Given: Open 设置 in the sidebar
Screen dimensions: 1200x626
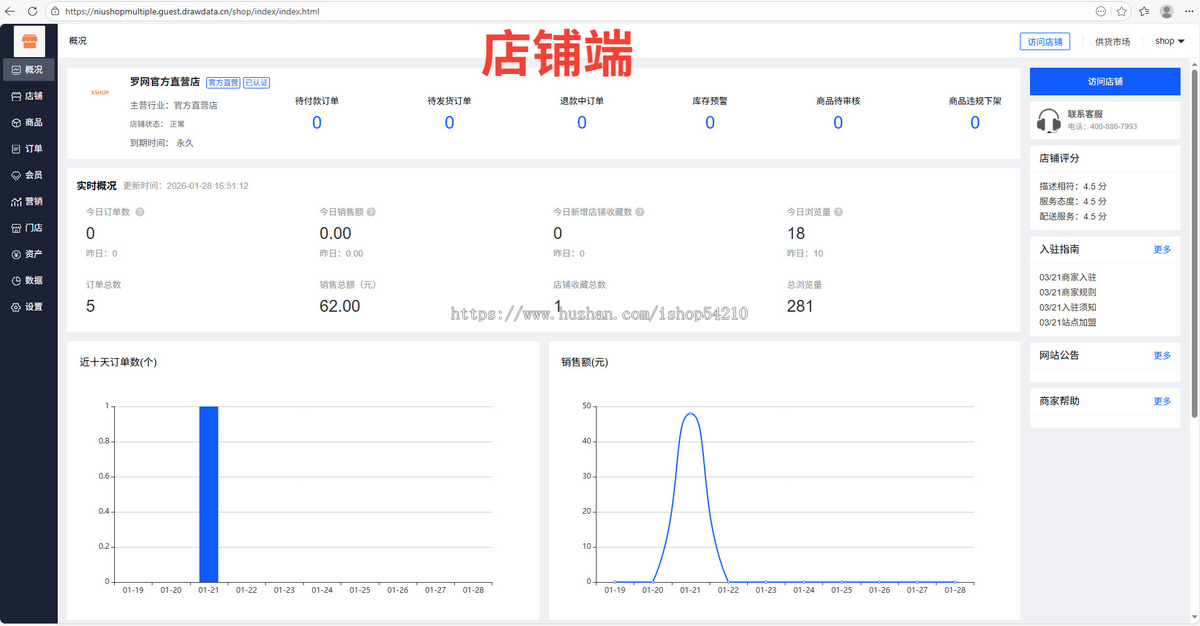Looking at the screenshot, I should 28,307.
